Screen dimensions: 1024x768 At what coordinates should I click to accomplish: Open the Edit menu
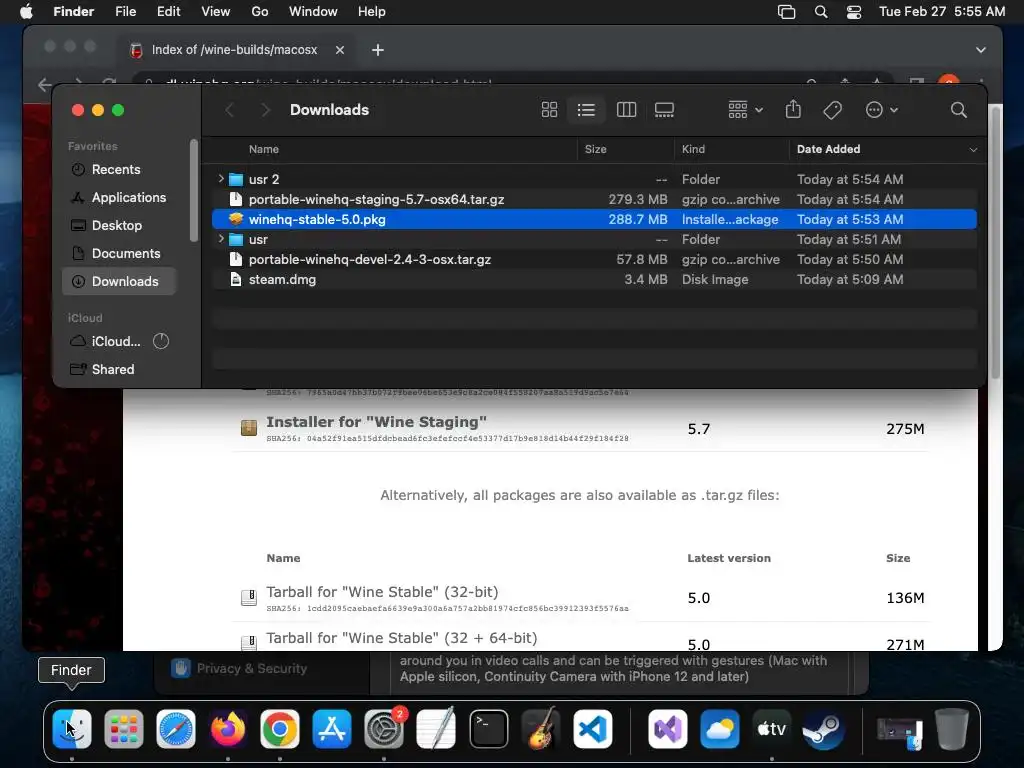coord(168,11)
